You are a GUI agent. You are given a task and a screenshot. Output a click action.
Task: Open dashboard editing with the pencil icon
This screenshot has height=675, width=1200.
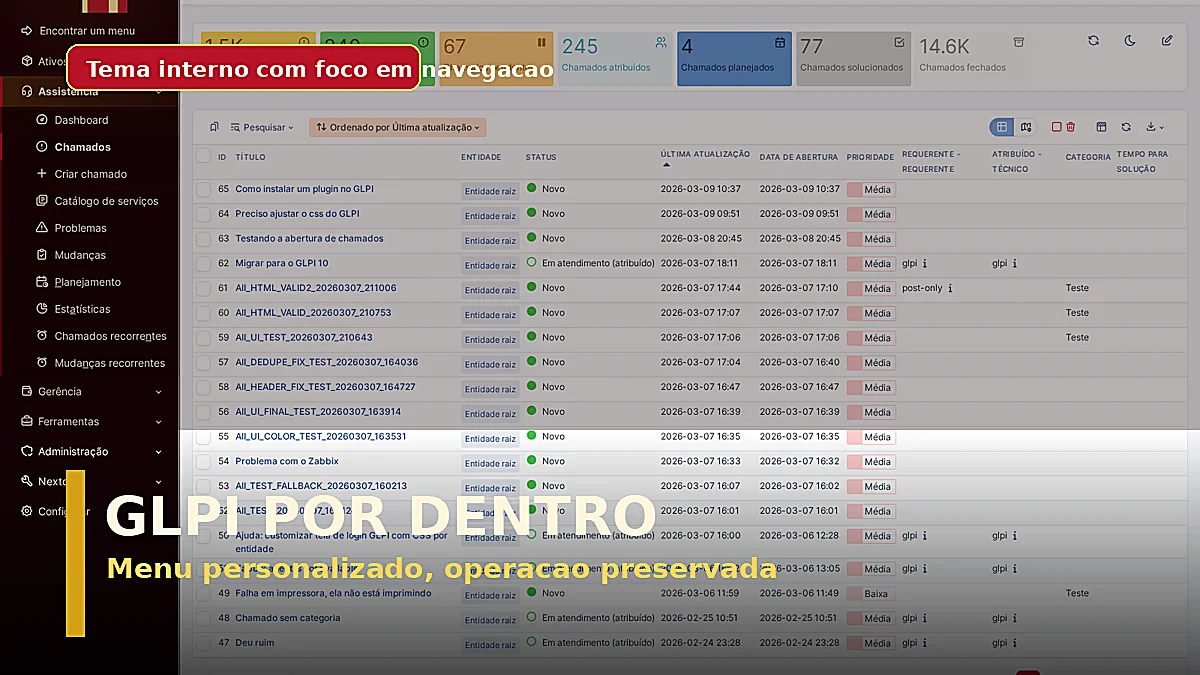click(1165, 40)
